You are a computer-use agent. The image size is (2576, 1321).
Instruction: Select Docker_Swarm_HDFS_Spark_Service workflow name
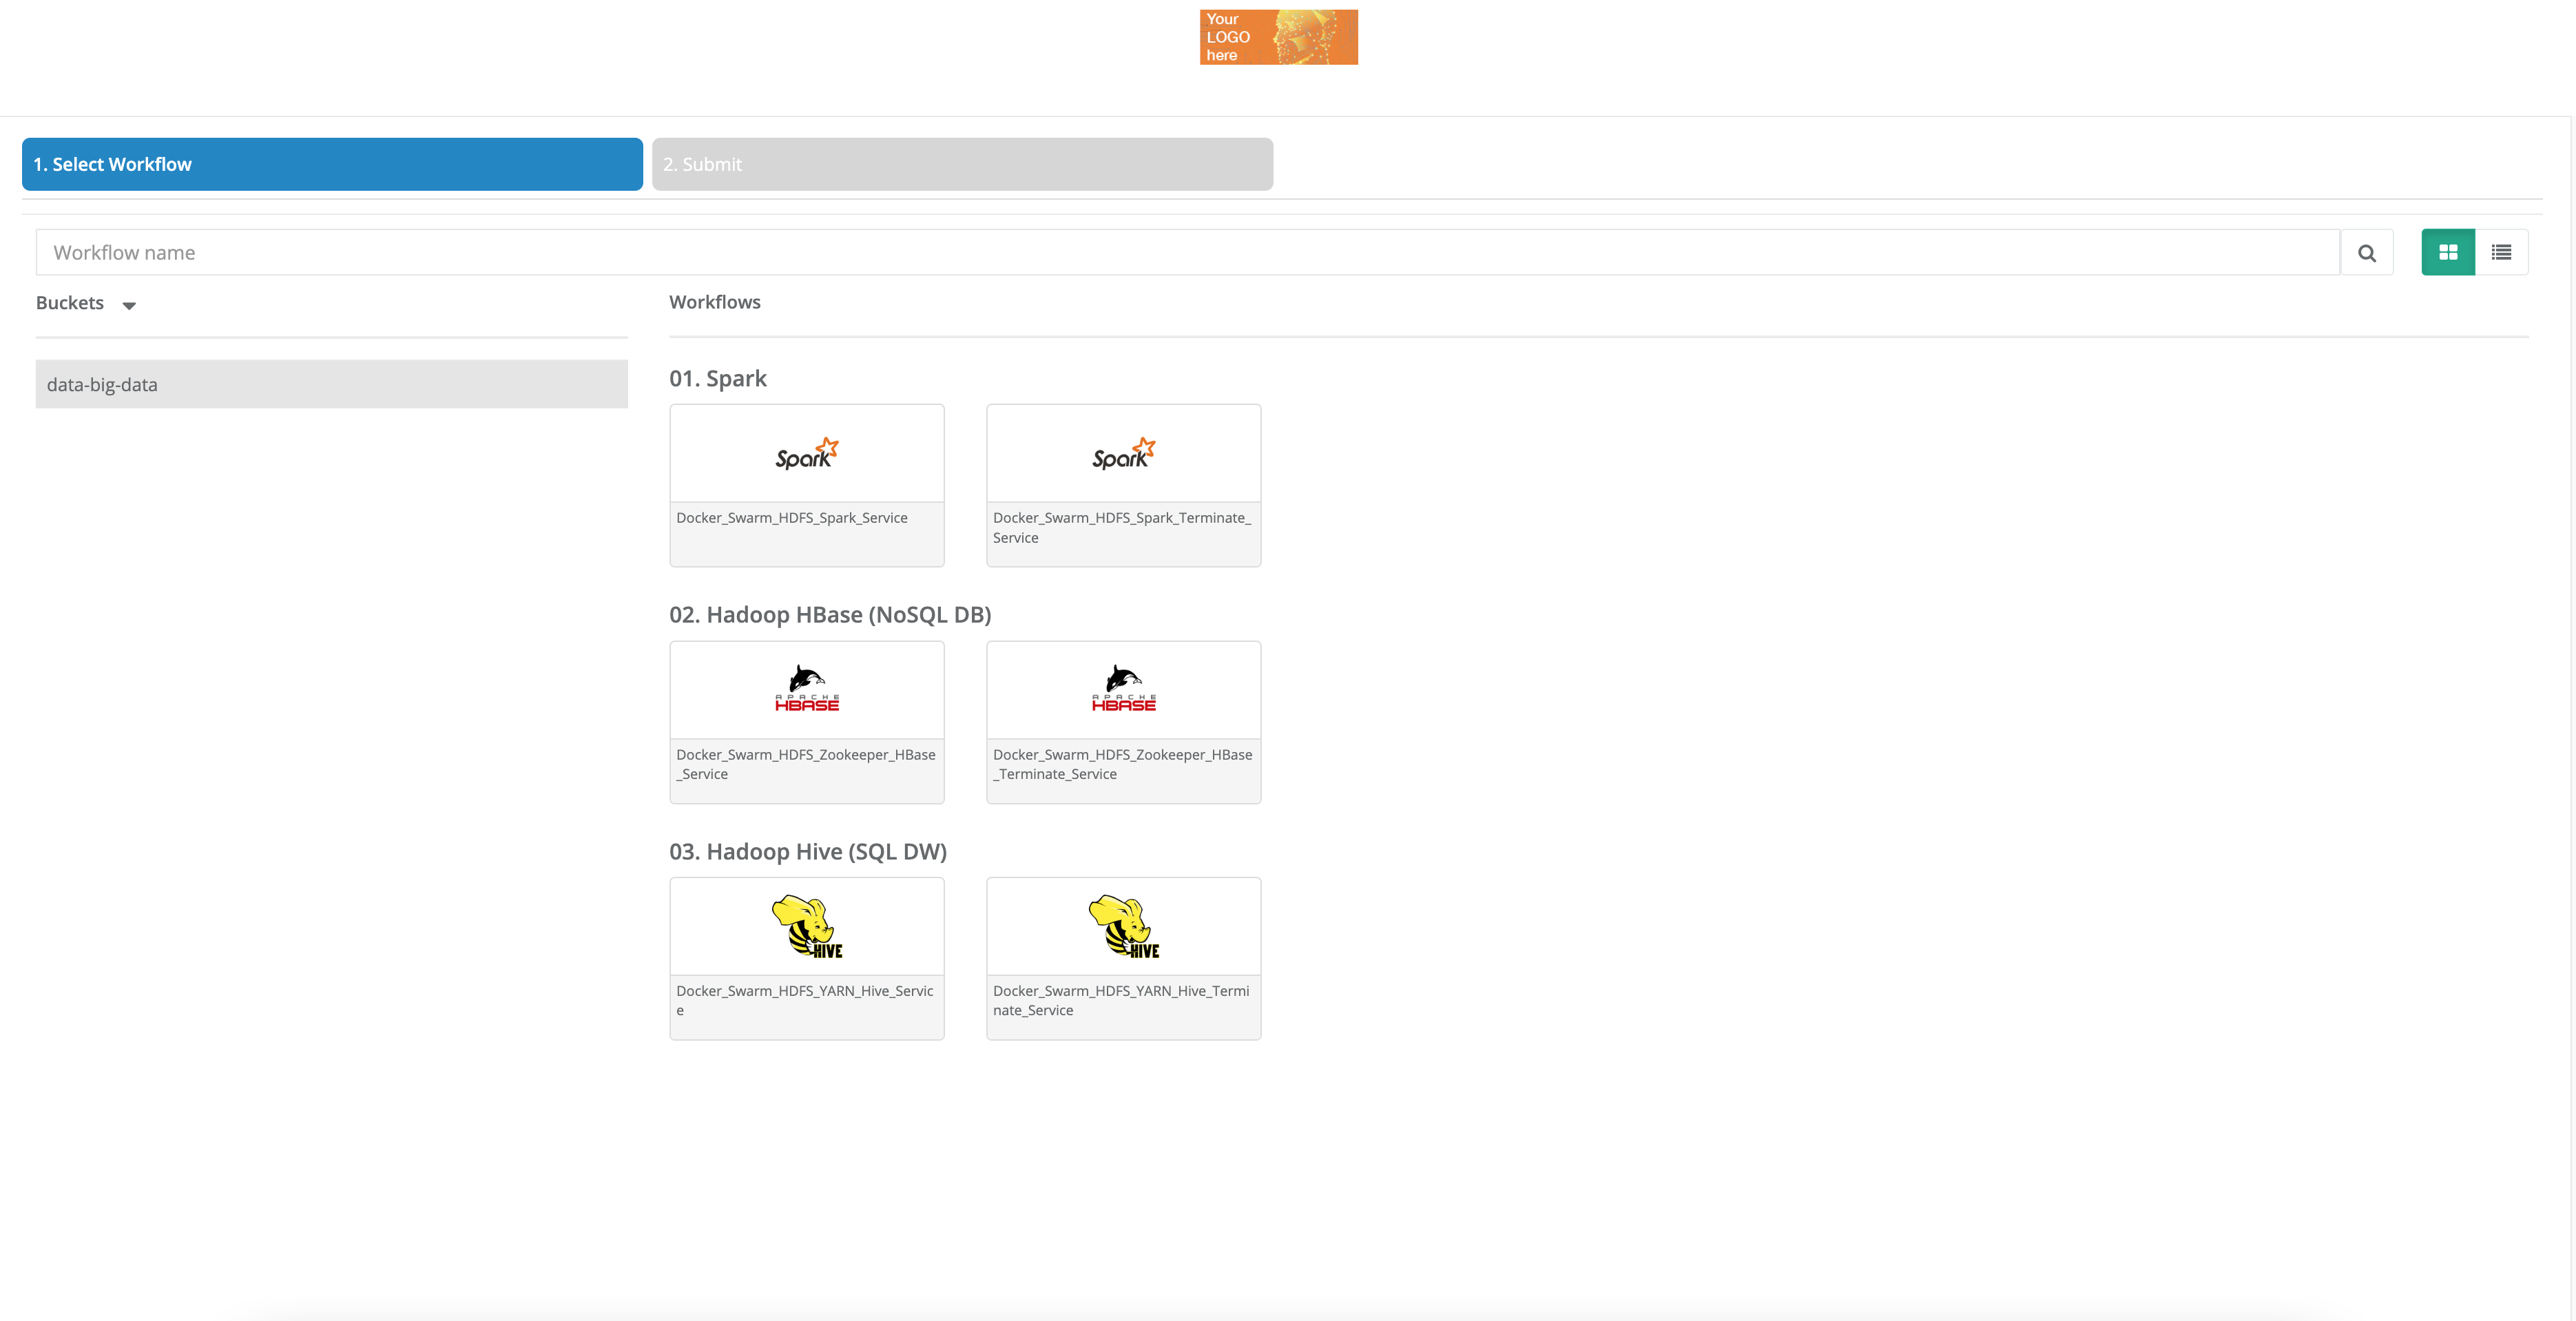tap(792, 518)
